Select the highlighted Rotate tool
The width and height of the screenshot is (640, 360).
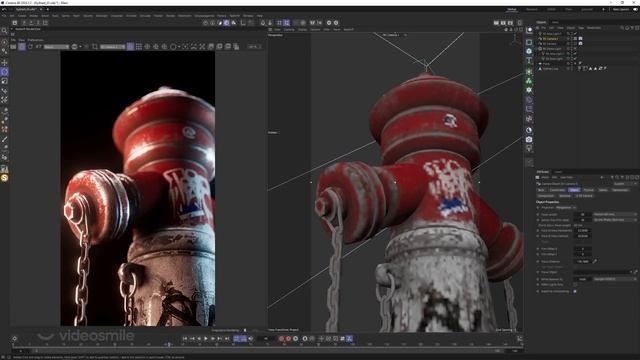4,72
